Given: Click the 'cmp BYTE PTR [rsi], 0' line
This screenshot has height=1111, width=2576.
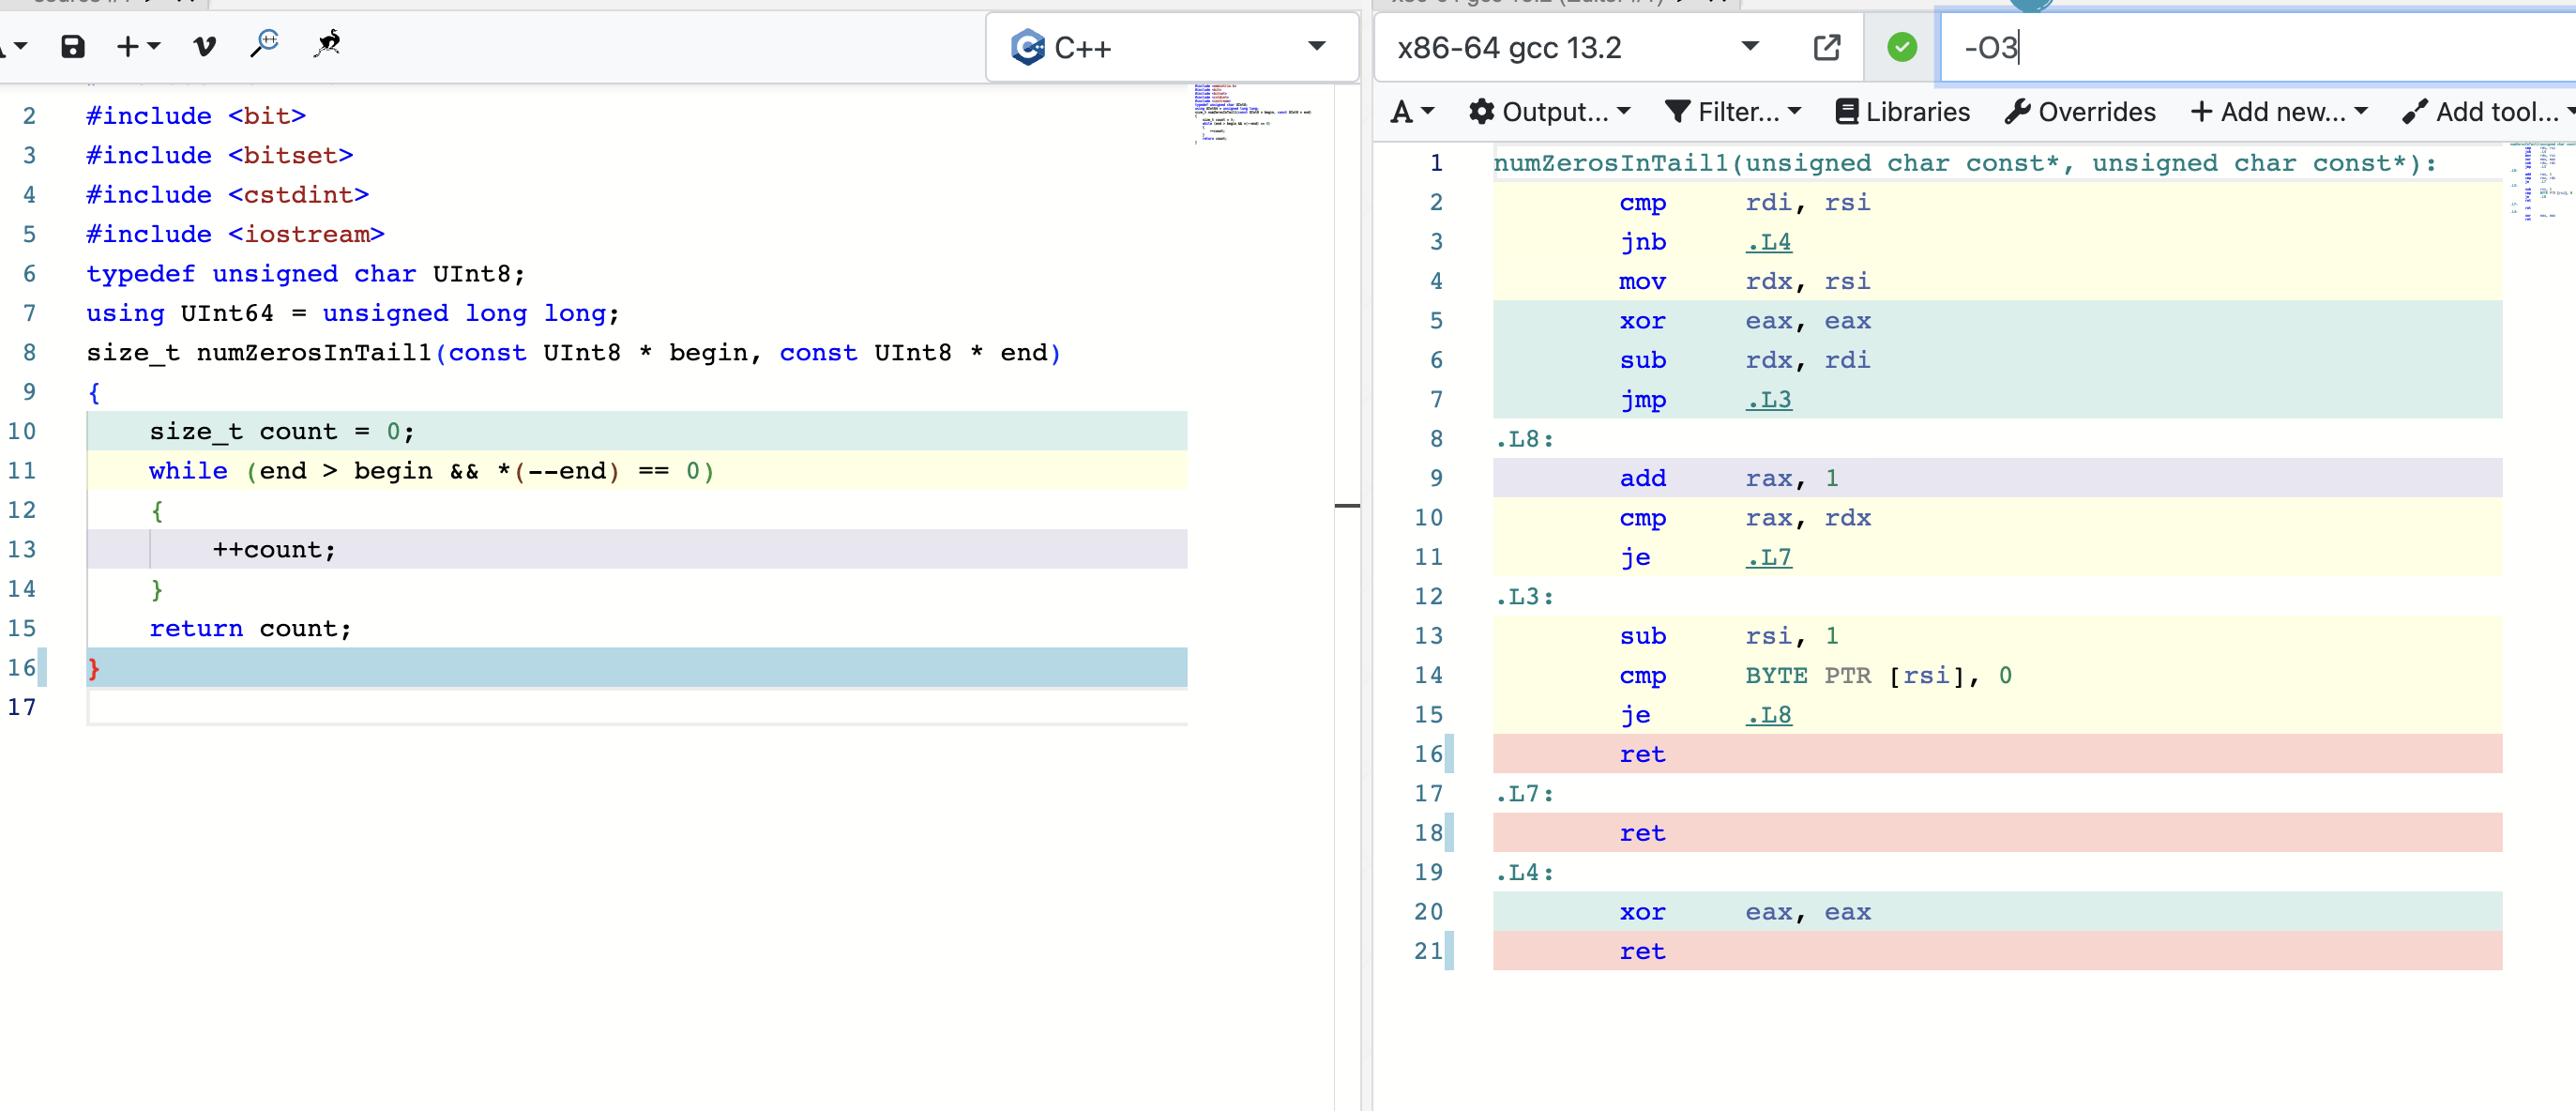Looking at the screenshot, I should tap(1997, 675).
